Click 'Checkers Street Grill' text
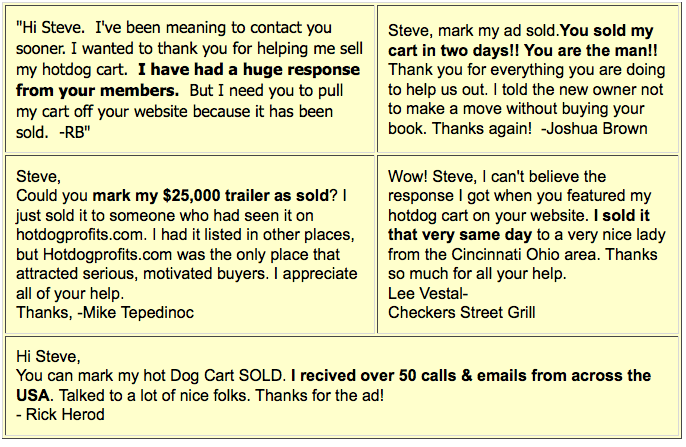Image resolution: width=686 pixels, height=447 pixels. tap(462, 313)
